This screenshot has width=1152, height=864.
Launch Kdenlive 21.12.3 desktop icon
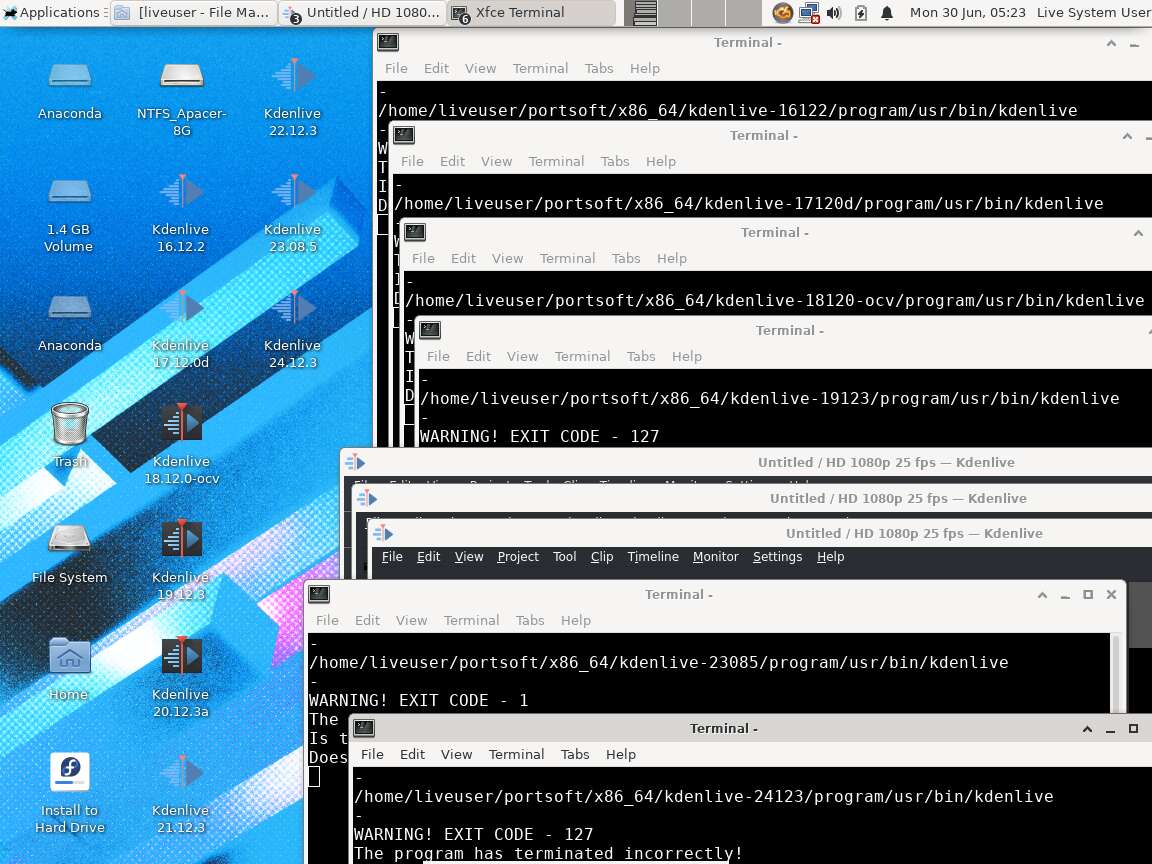coord(181,793)
